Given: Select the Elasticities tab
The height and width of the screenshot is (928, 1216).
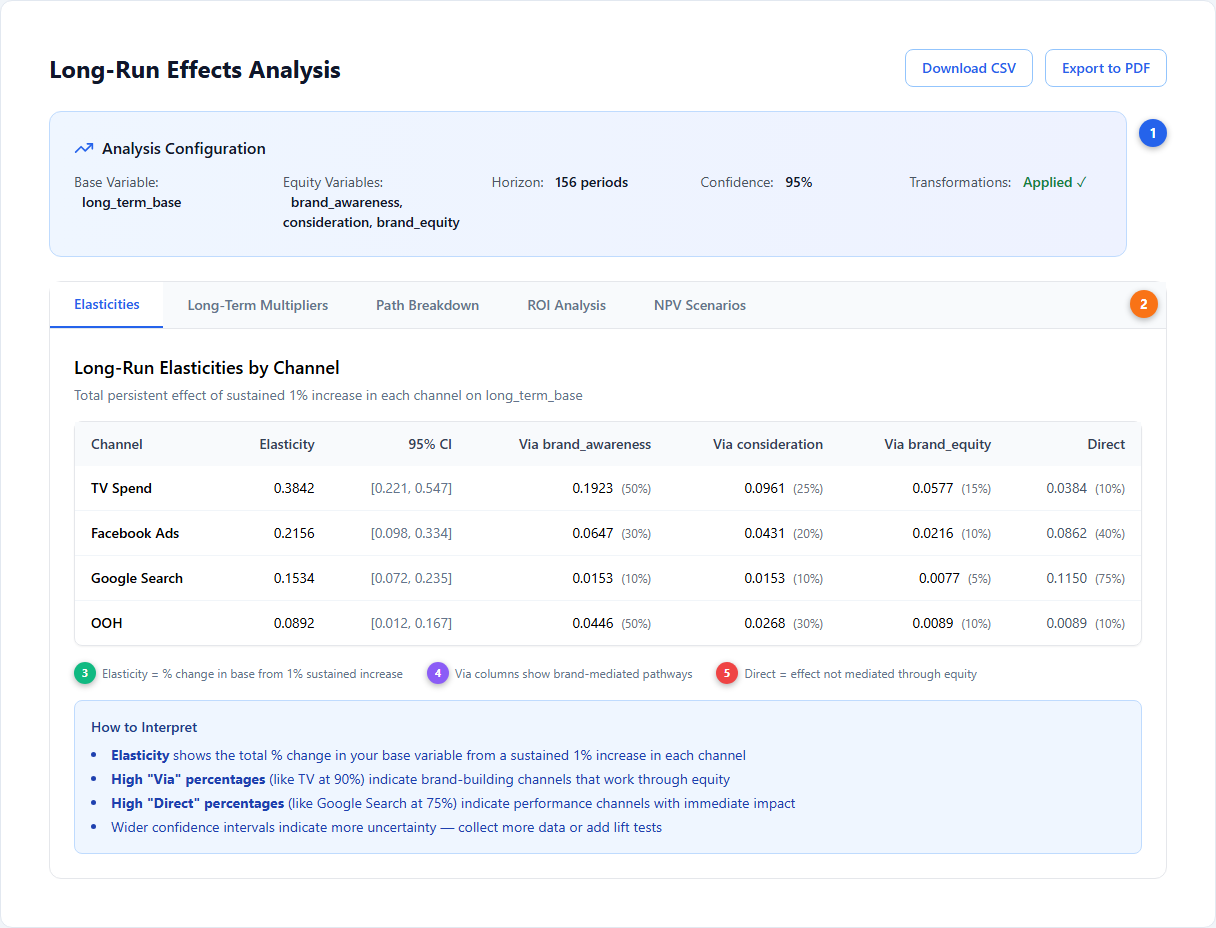Looking at the screenshot, I should (x=107, y=305).
